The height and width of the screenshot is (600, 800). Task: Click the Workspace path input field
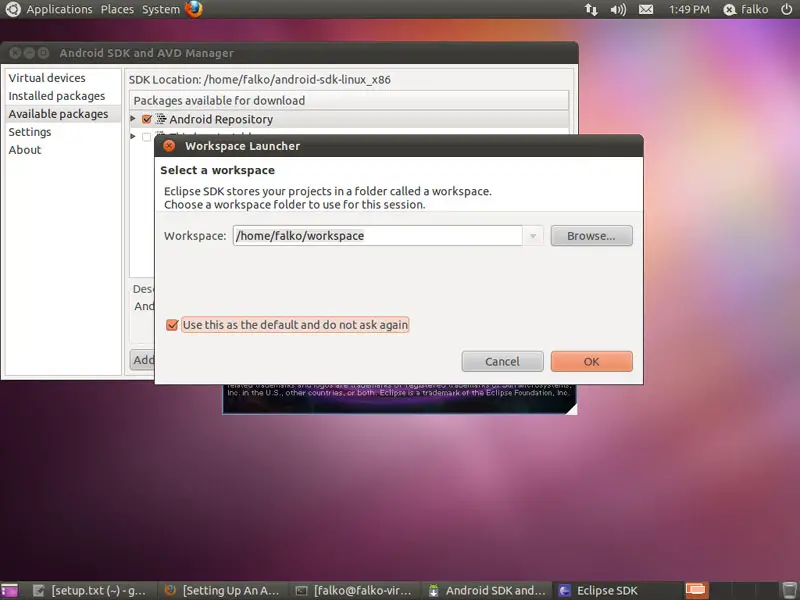pyautogui.click(x=378, y=236)
